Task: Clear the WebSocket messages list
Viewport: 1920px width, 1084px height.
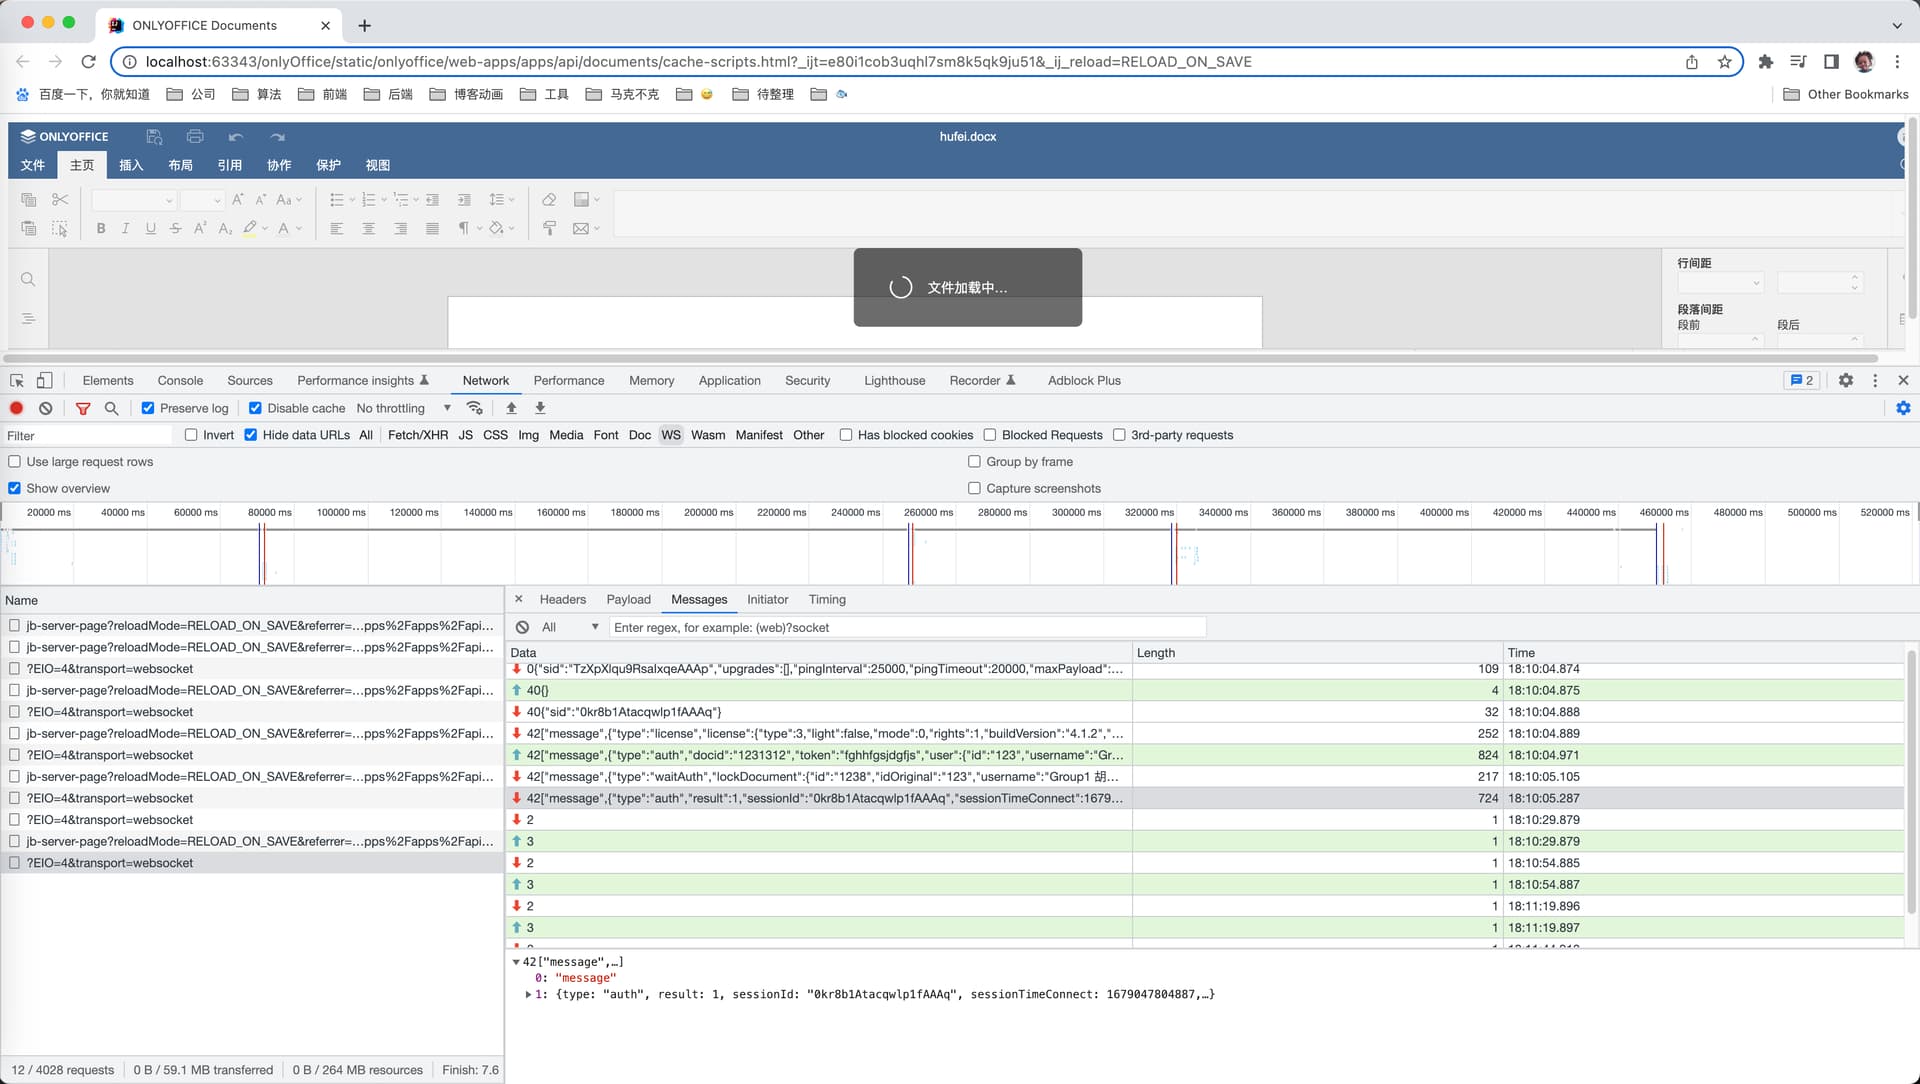Action: click(523, 628)
